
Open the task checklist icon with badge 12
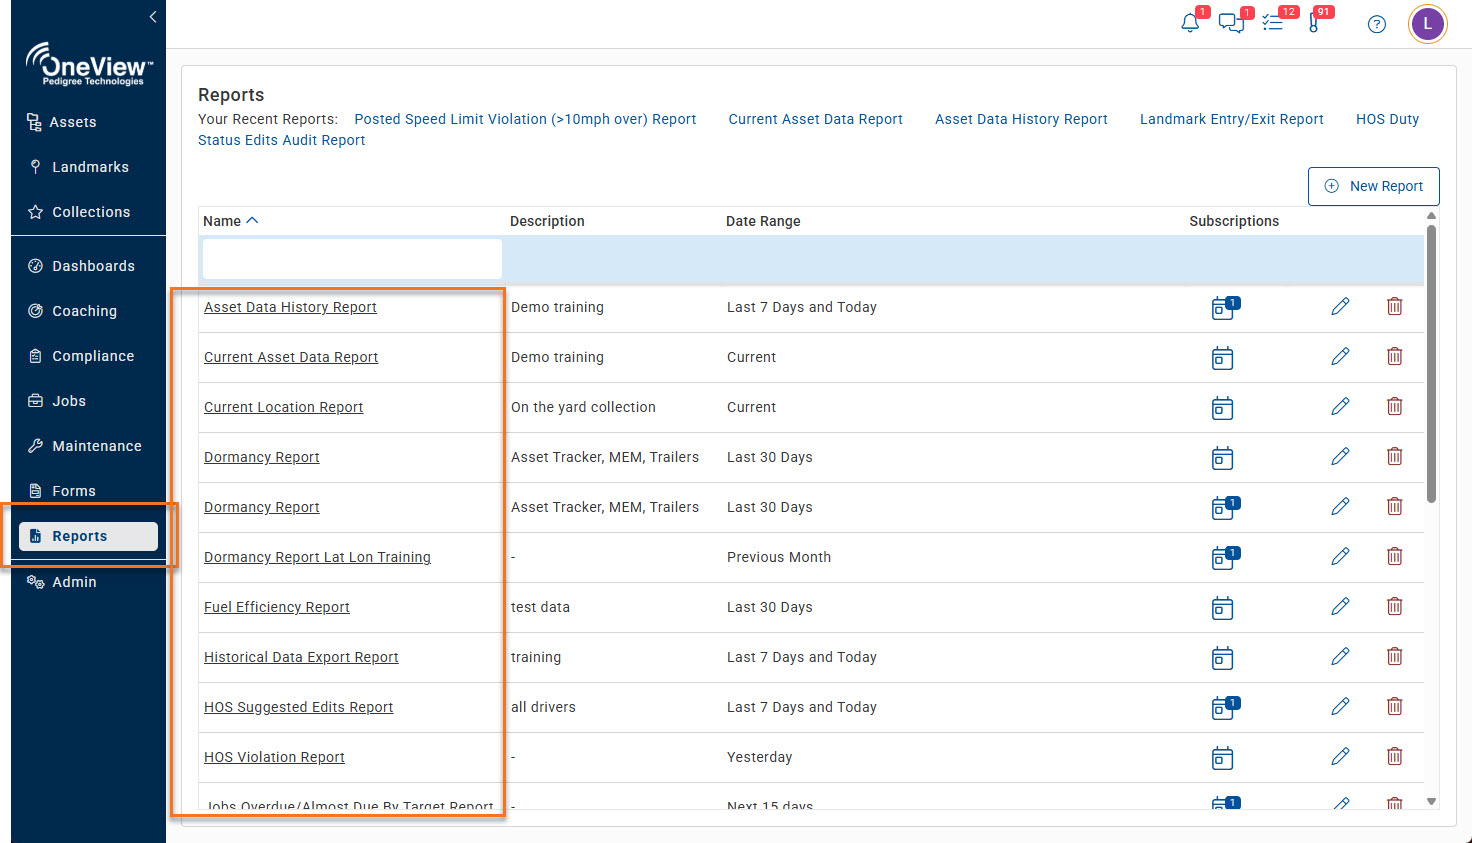(x=1272, y=23)
